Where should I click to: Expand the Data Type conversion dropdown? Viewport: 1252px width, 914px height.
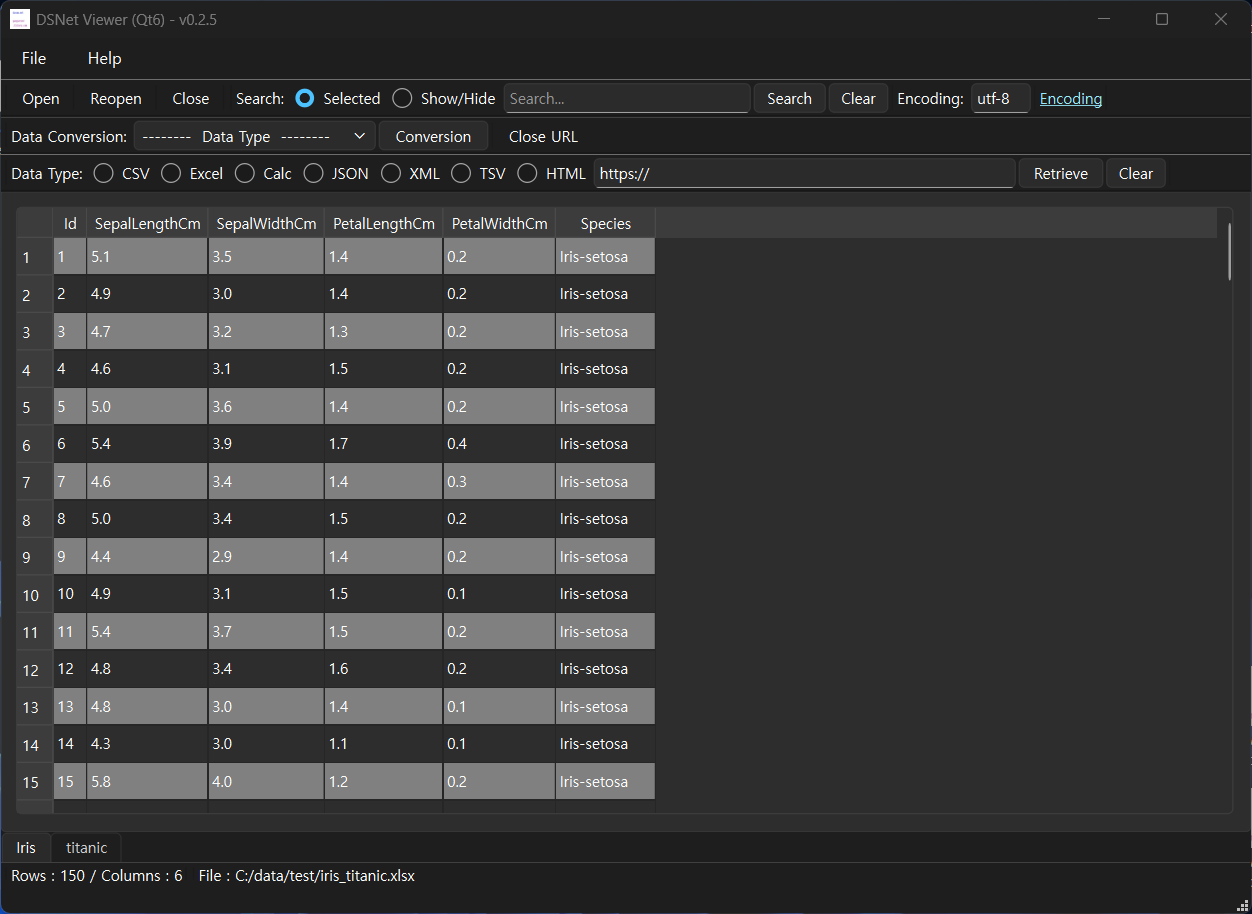(254, 136)
